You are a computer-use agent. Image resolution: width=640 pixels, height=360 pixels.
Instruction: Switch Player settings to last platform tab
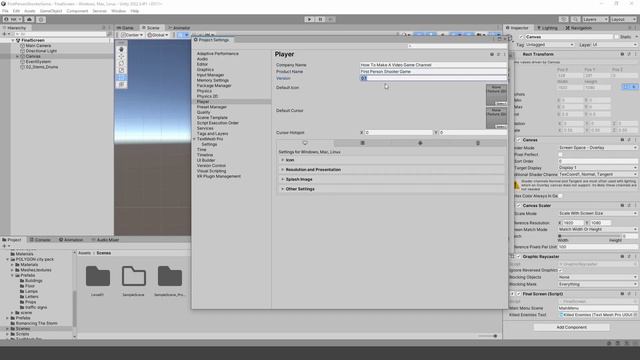tap(478, 143)
